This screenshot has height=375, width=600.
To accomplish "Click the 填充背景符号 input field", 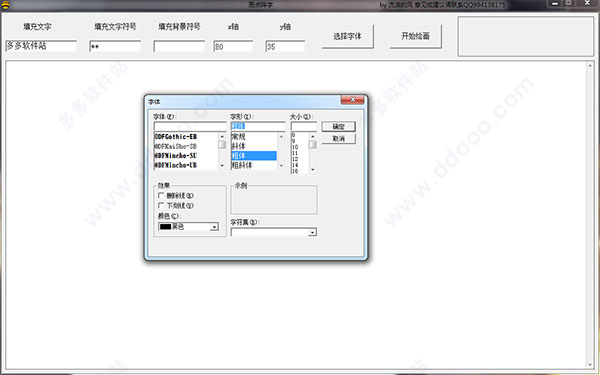I will (179, 46).
